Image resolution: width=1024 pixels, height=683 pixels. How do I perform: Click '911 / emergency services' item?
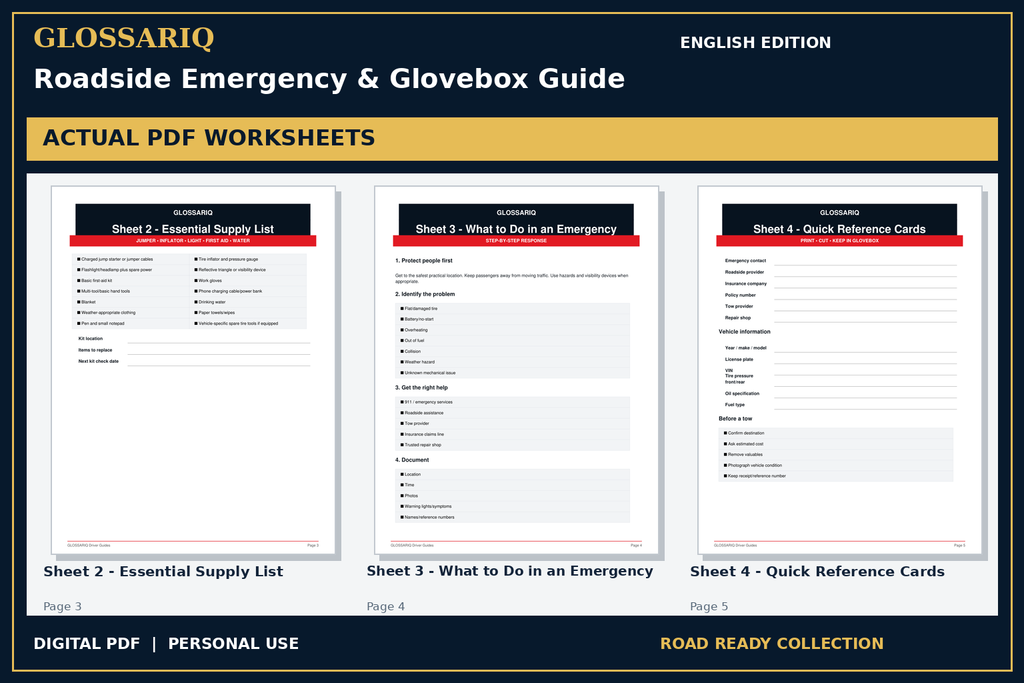click(426, 402)
